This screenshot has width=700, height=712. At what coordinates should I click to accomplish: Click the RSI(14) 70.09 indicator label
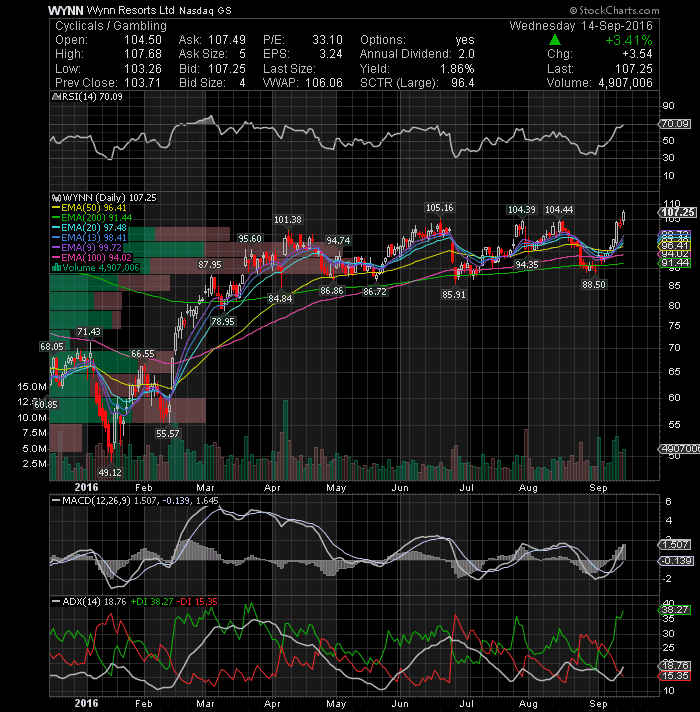91,97
